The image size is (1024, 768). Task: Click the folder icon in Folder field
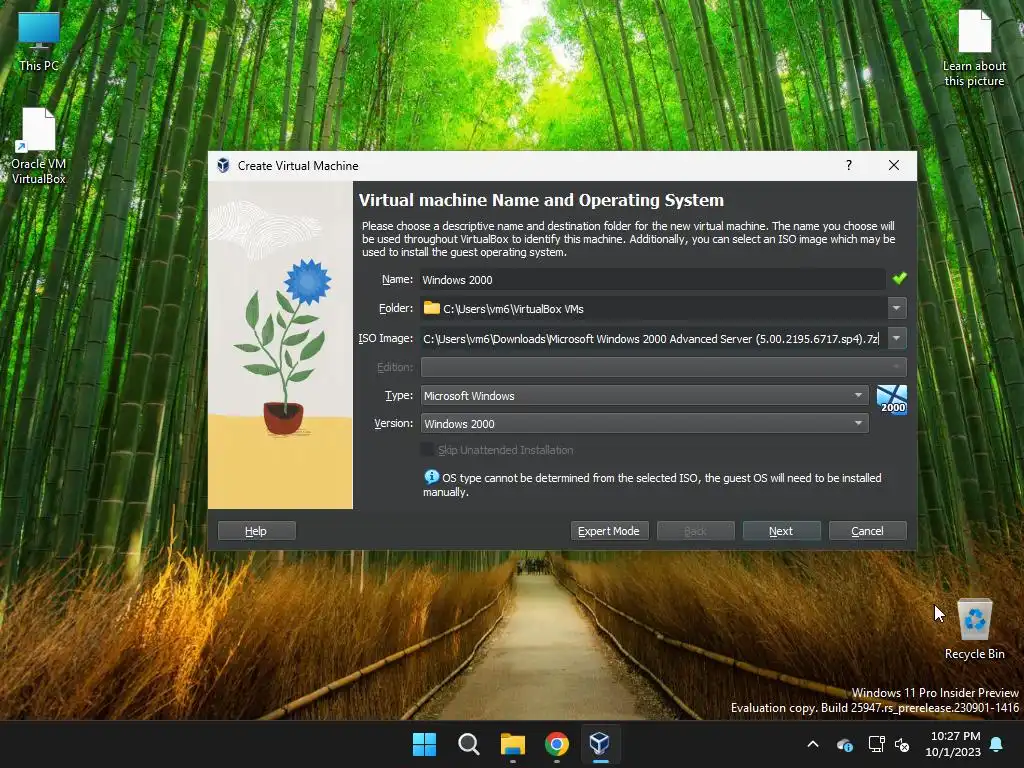[x=431, y=308]
